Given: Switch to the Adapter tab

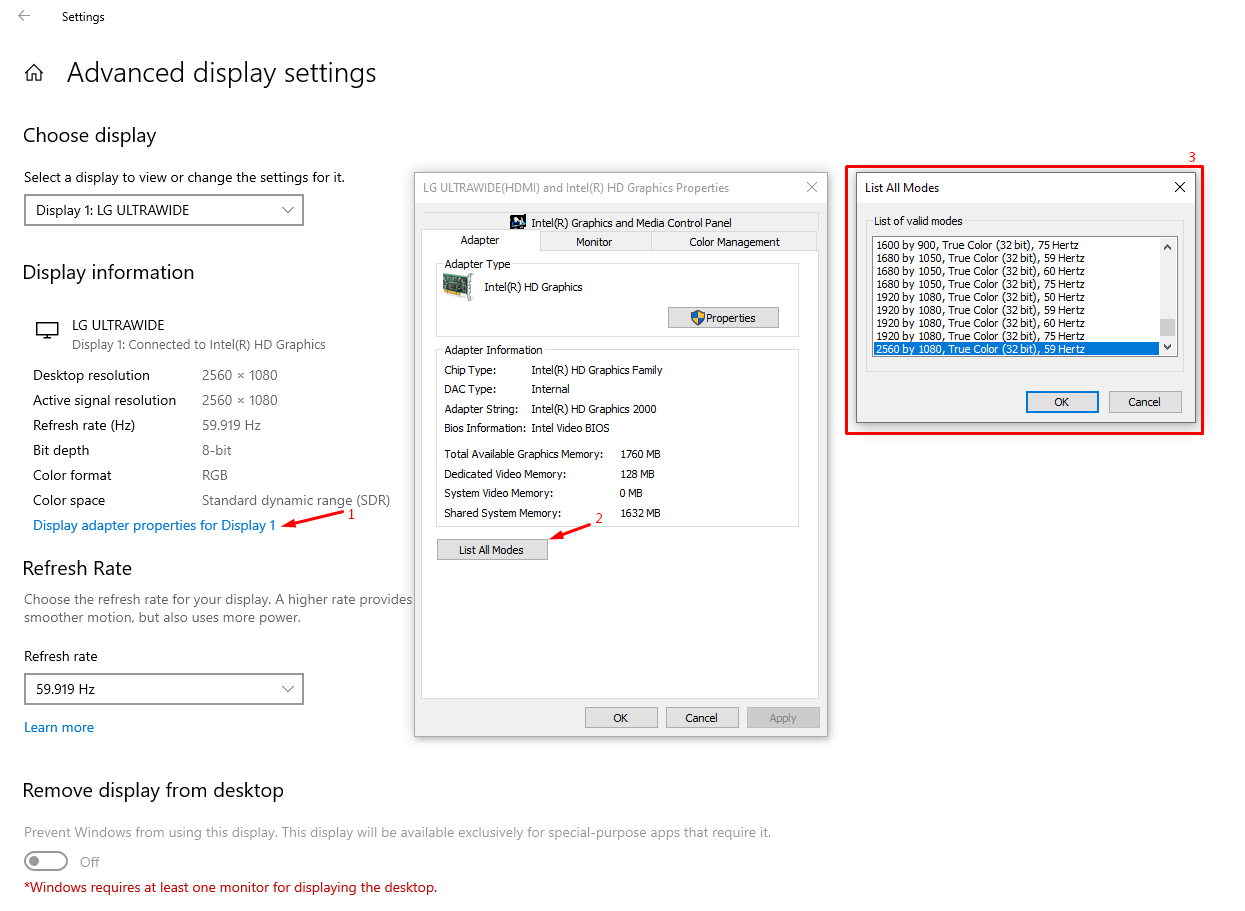Looking at the screenshot, I should [480, 240].
